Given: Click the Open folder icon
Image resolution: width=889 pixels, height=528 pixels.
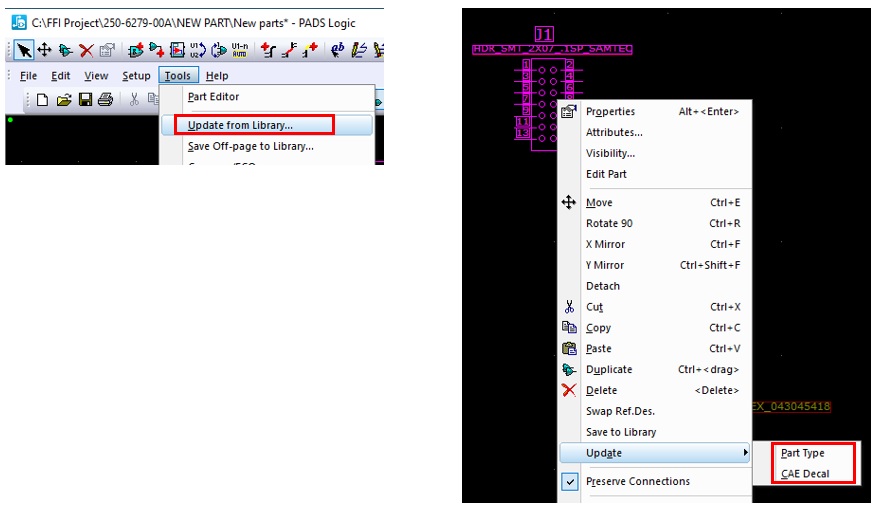Looking at the screenshot, I should pos(64,99).
